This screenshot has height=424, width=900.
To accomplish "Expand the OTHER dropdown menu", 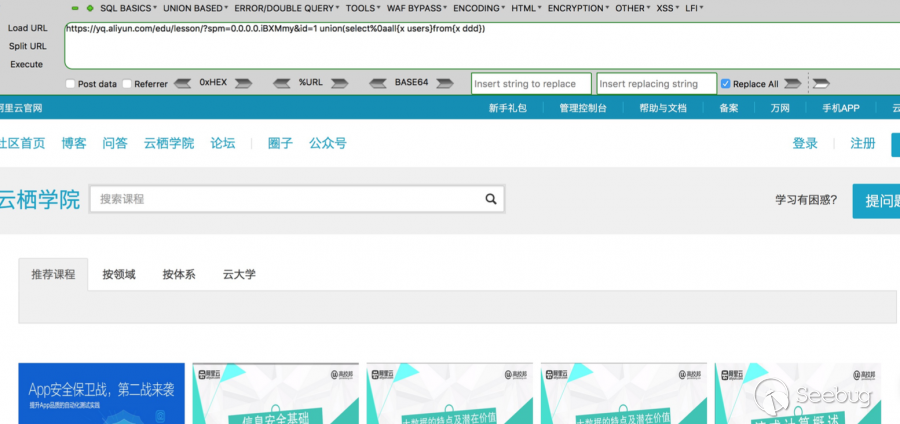I will click(633, 9).
